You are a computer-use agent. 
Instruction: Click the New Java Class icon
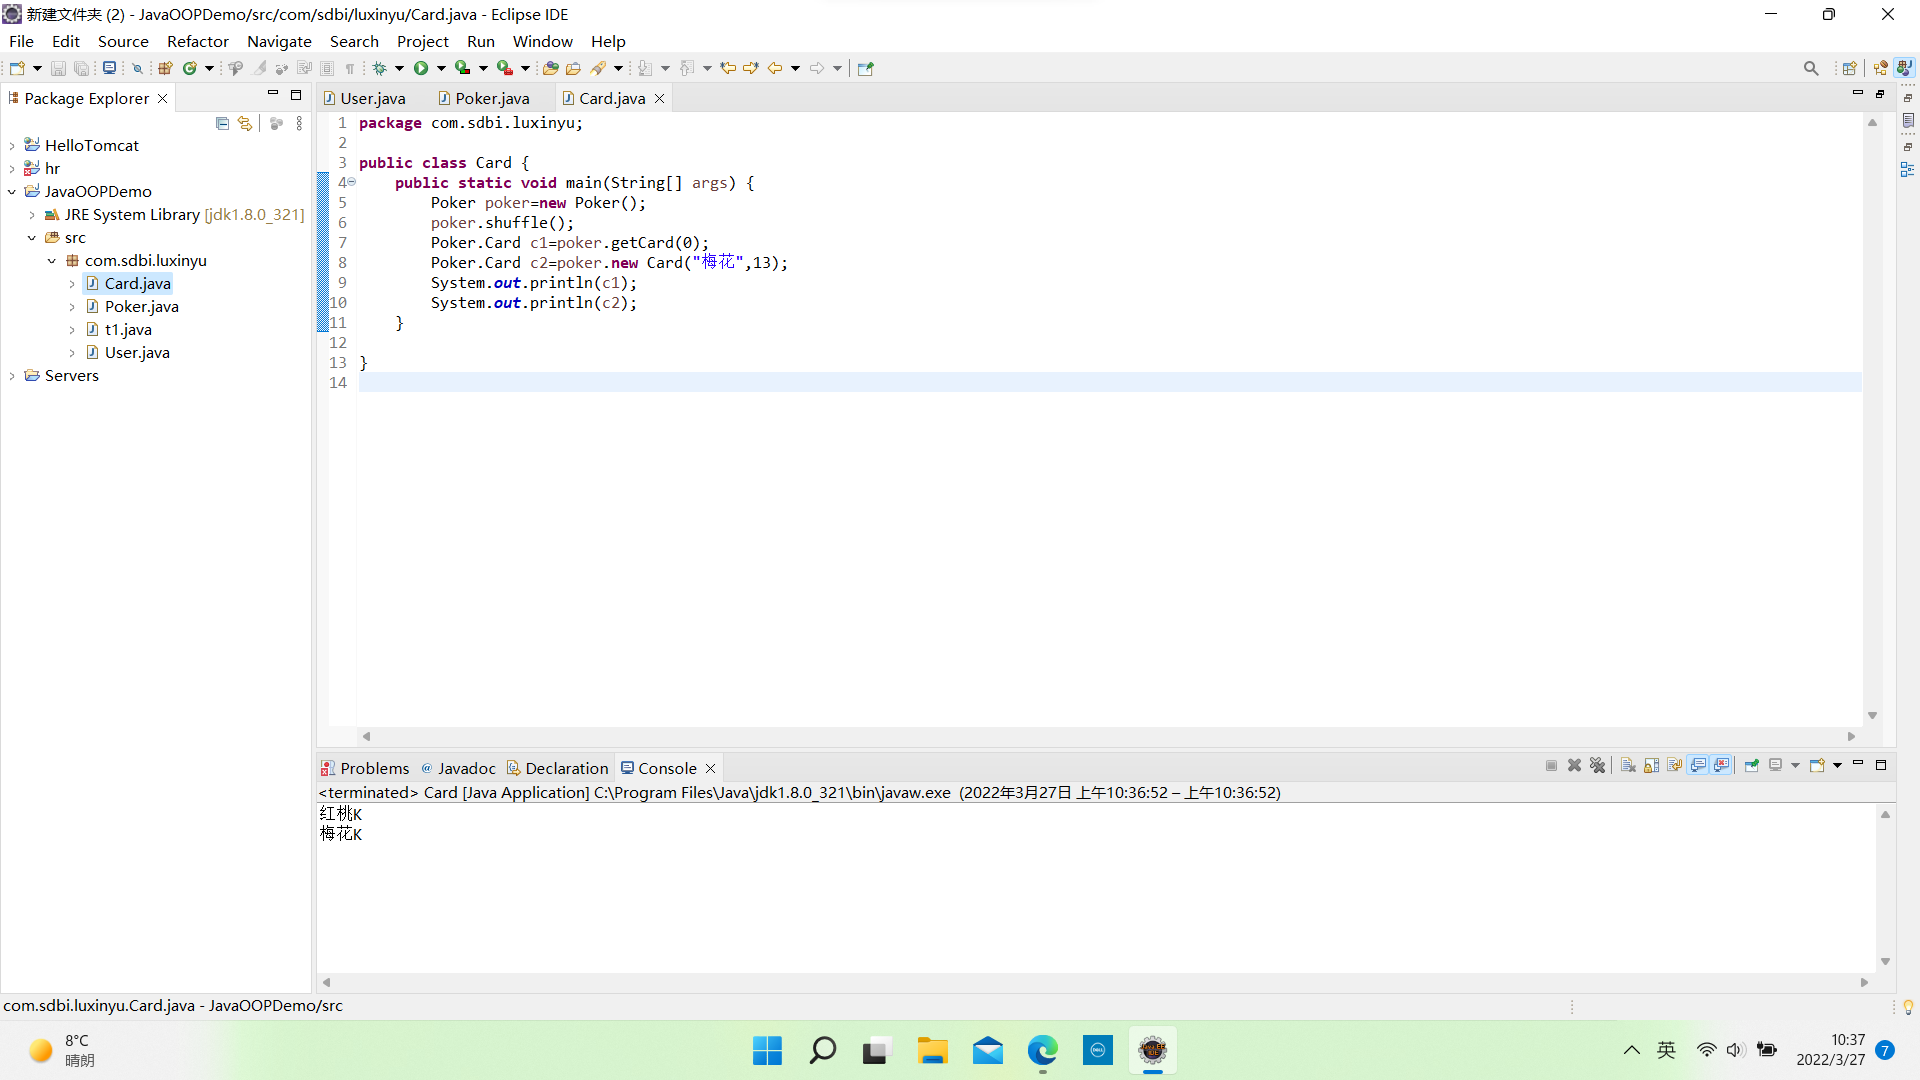coord(189,68)
